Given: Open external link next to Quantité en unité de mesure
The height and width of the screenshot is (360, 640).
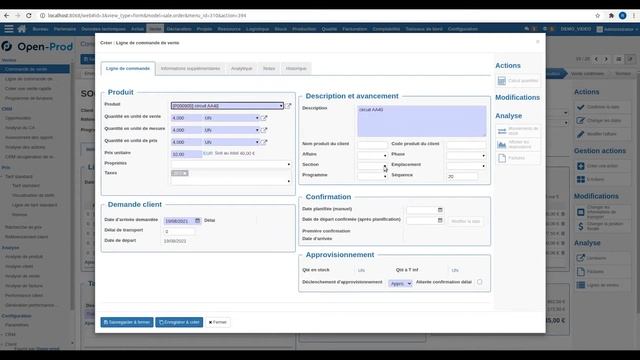Looking at the screenshot, I should coord(264,130).
